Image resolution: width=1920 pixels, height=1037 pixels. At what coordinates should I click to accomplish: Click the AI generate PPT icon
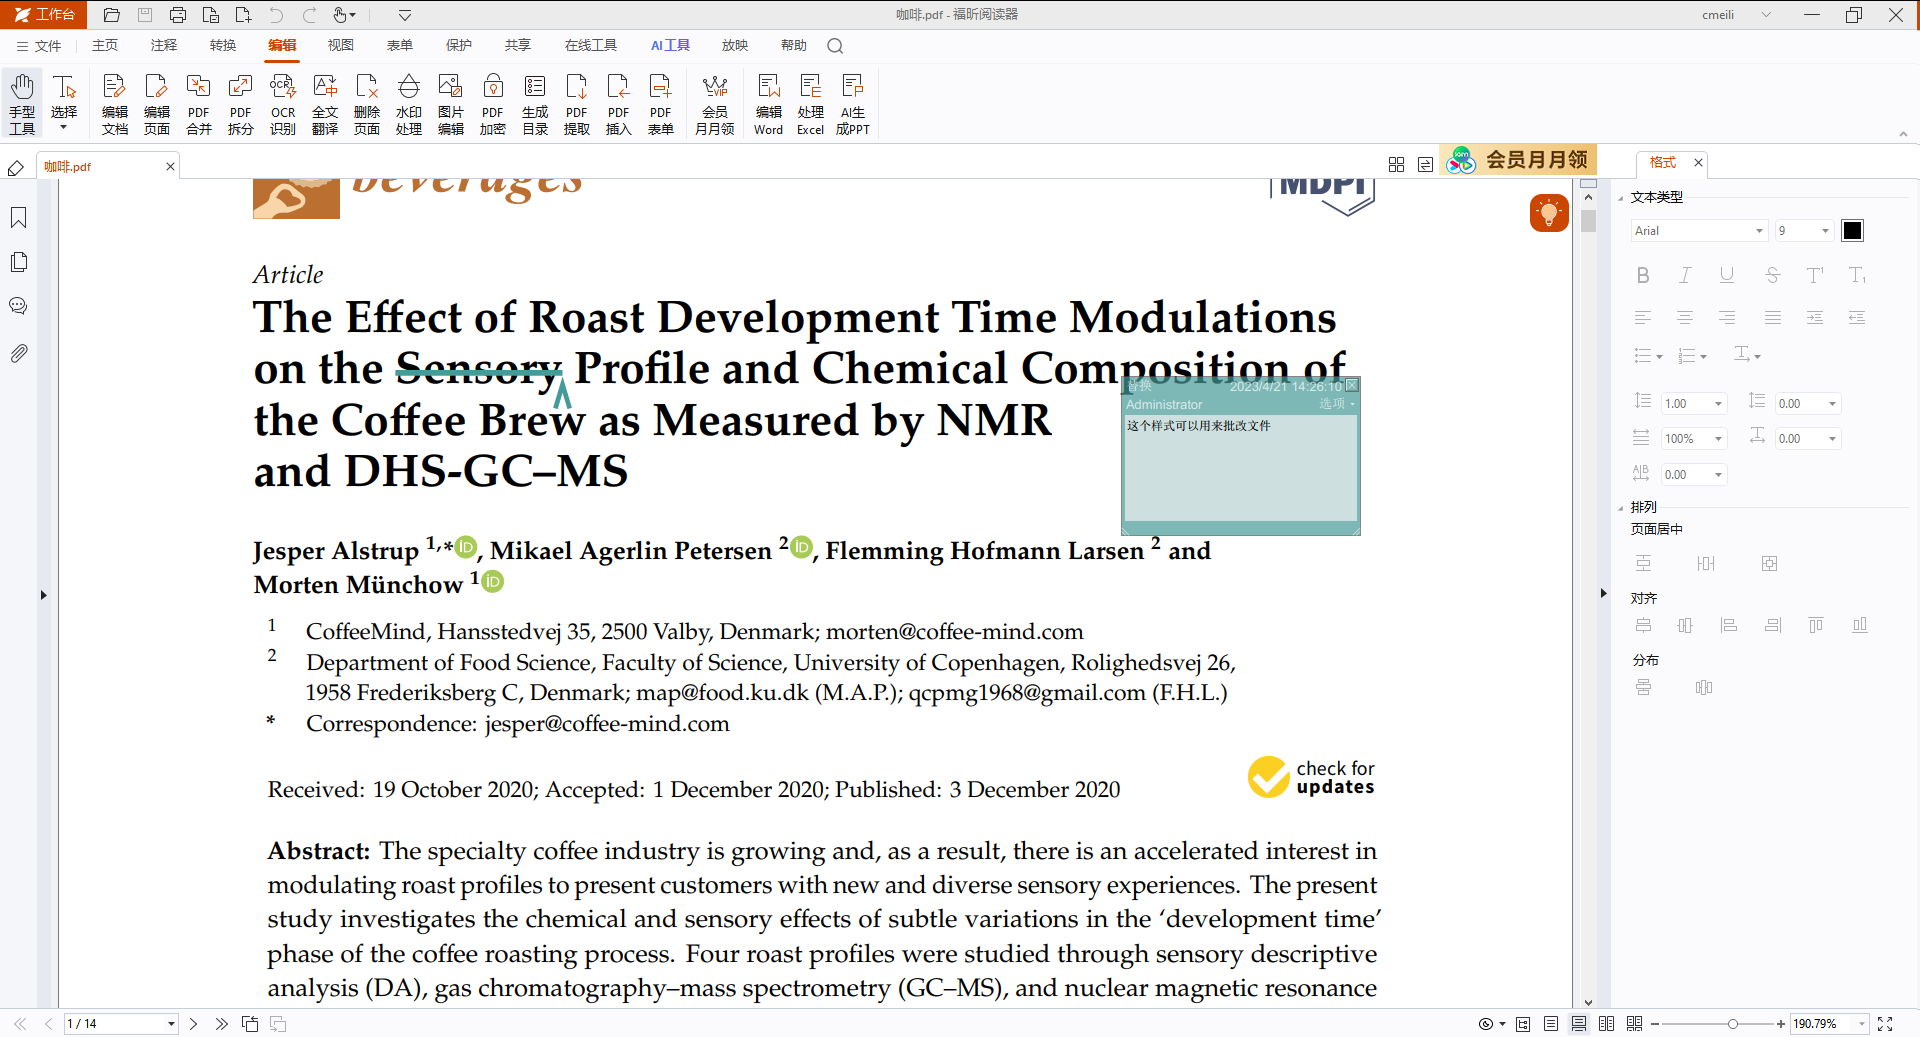[853, 103]
